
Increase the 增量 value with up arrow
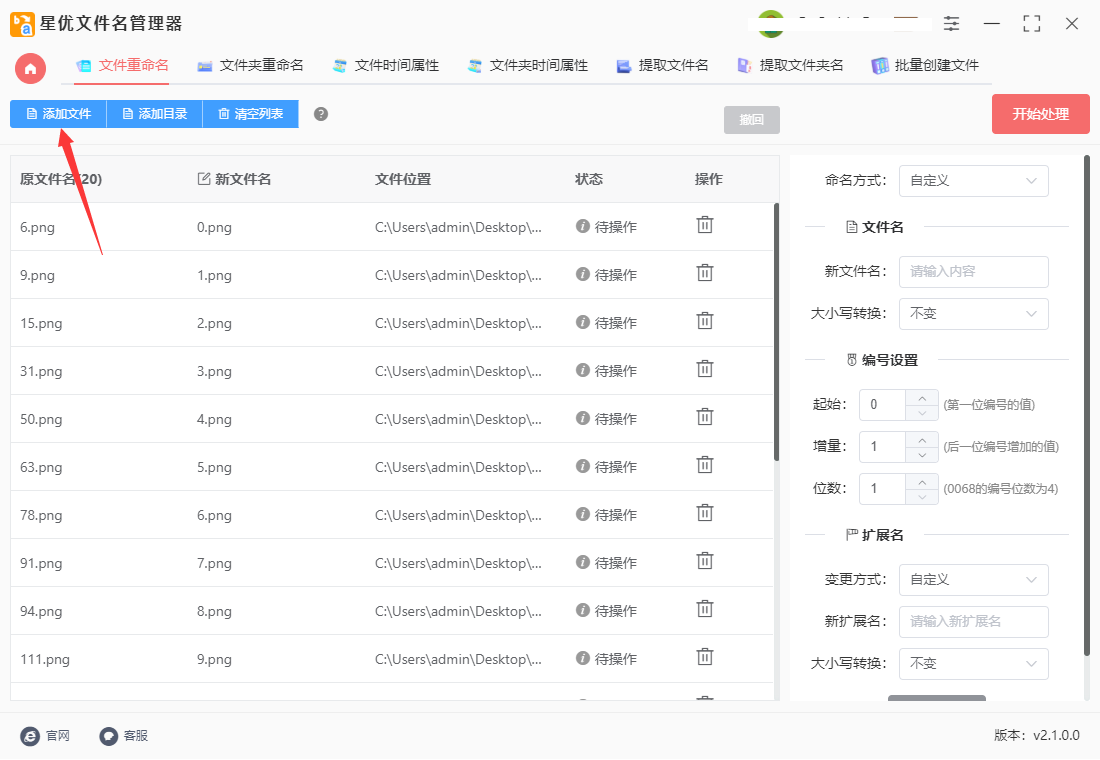point(922,440)
